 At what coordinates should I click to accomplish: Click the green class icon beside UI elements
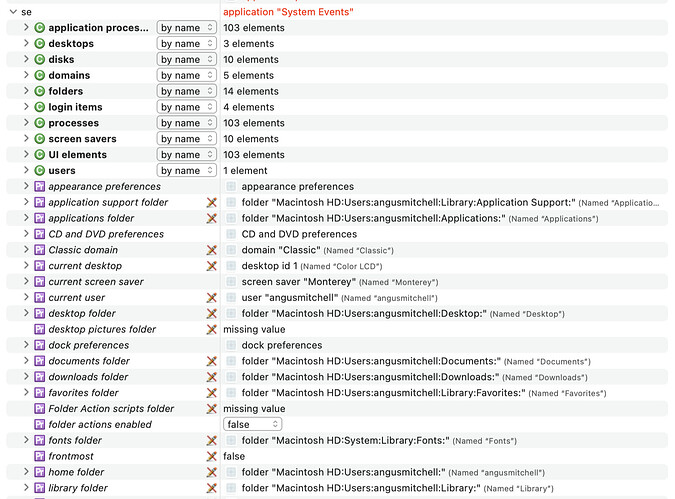coord(40,155)
